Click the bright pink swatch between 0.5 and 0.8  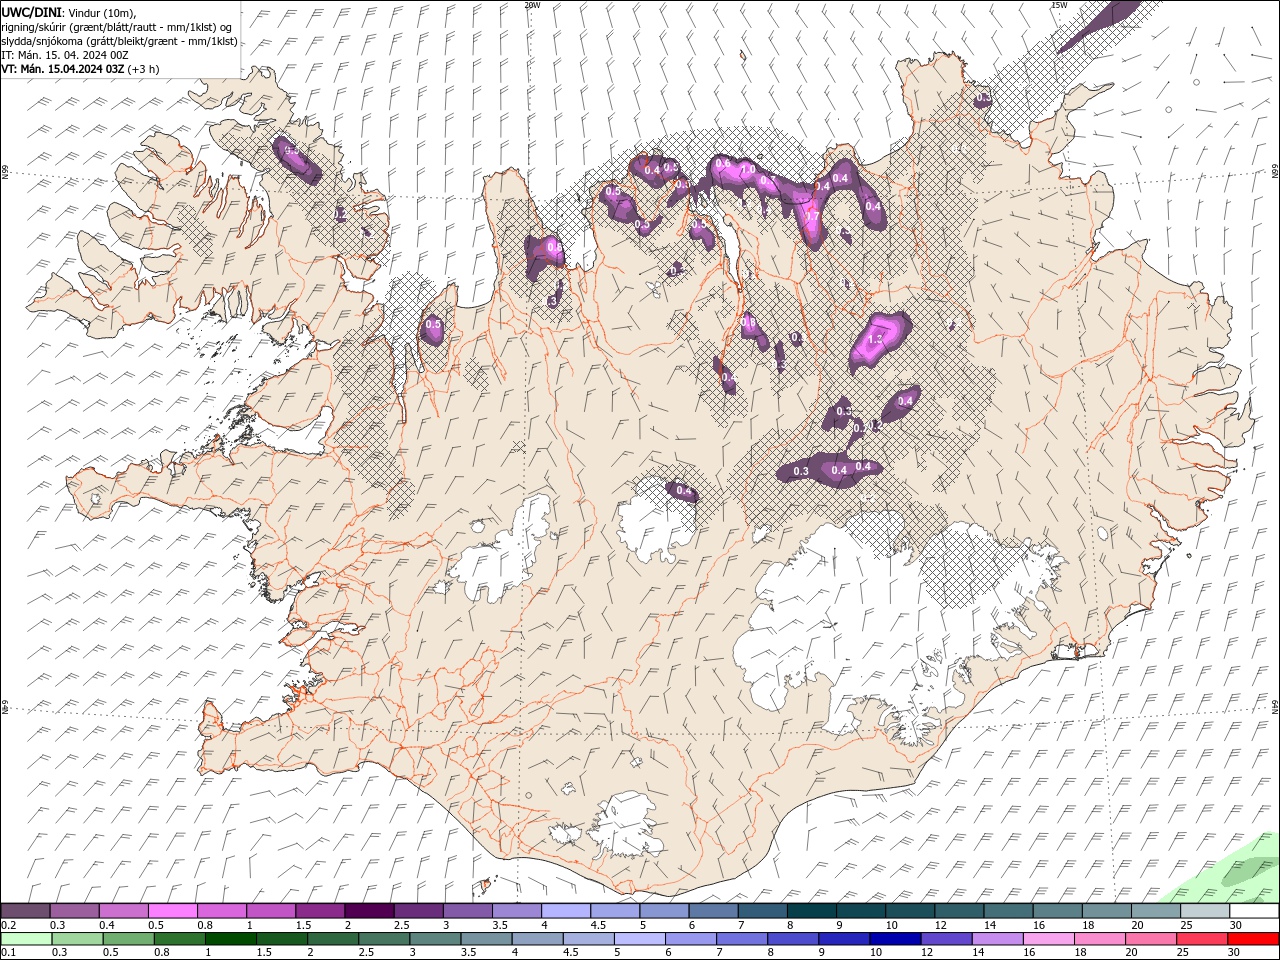click(x=173, y=910)
